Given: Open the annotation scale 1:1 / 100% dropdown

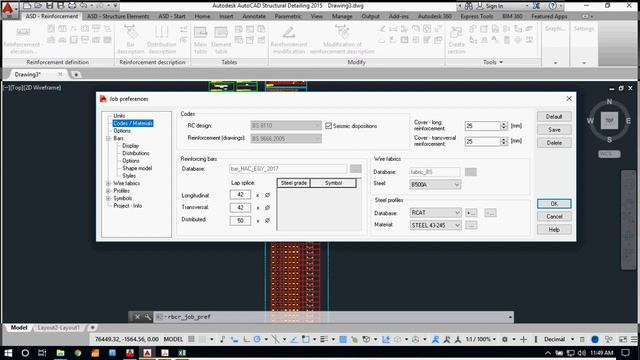Looking at the screenshot, I should (481, 339).
